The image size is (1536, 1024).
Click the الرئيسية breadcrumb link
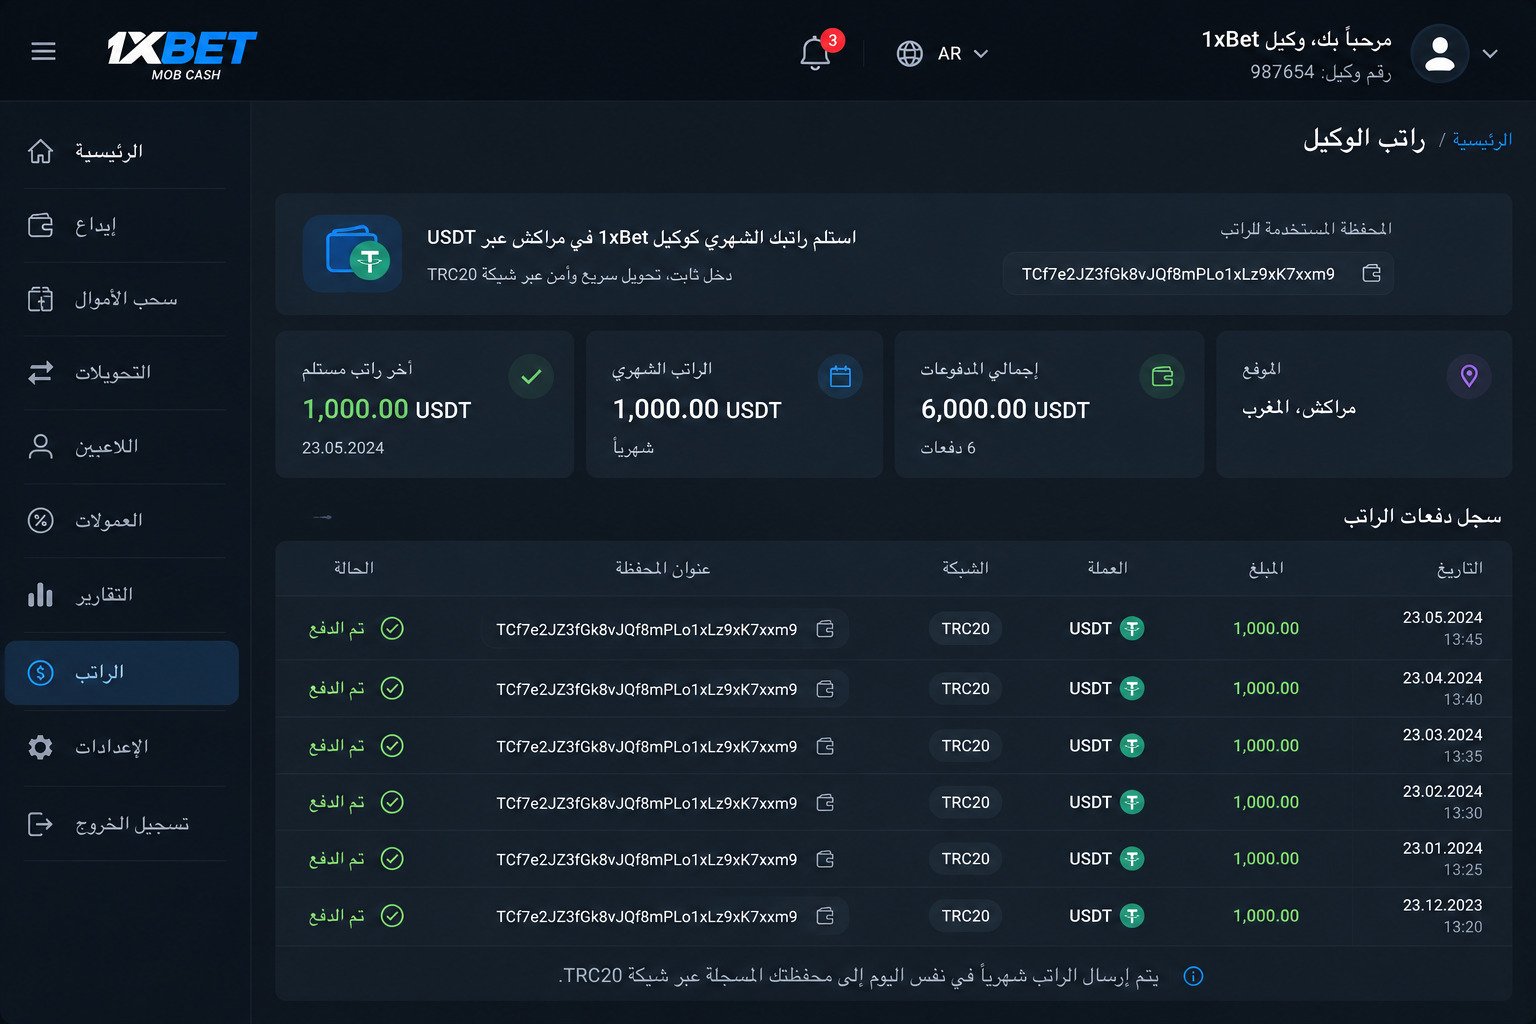point(1482,141)
